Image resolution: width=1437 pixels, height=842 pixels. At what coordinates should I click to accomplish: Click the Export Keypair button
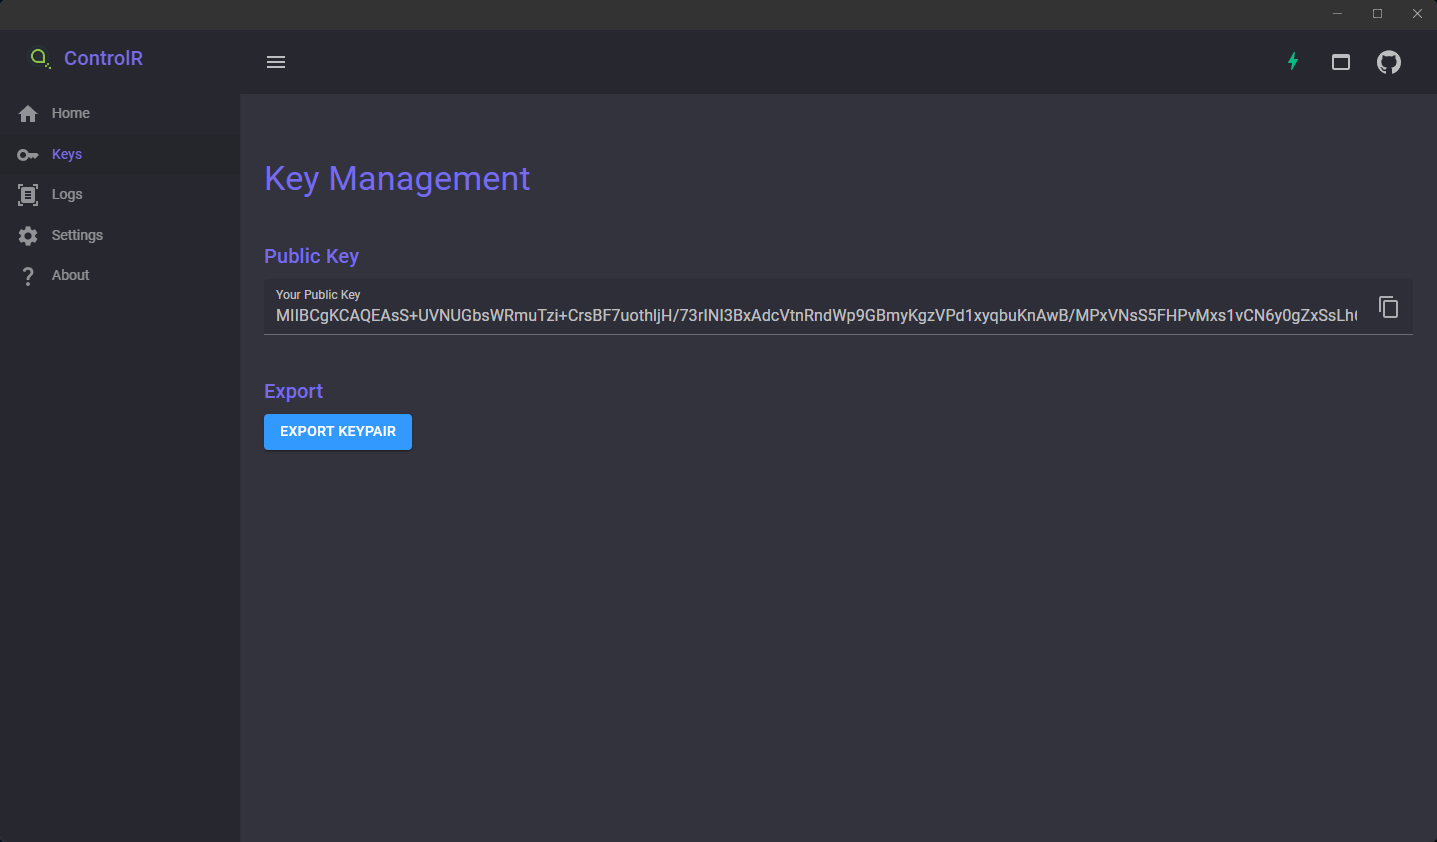pyautogui.click(x=338, y=432)
